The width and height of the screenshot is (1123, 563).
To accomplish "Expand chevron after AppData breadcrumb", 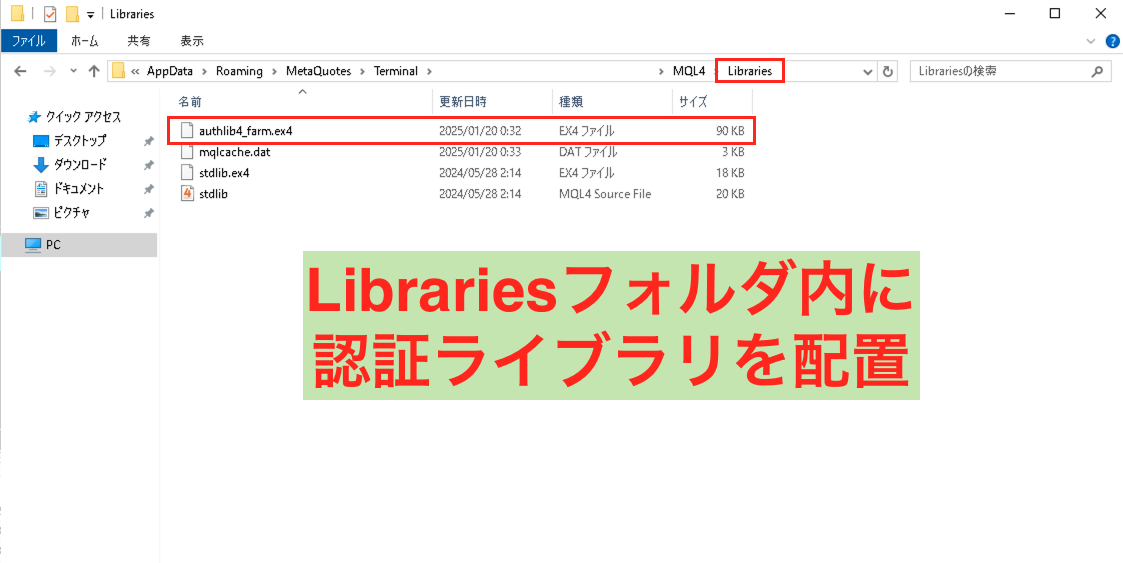I will coord(205,71).
